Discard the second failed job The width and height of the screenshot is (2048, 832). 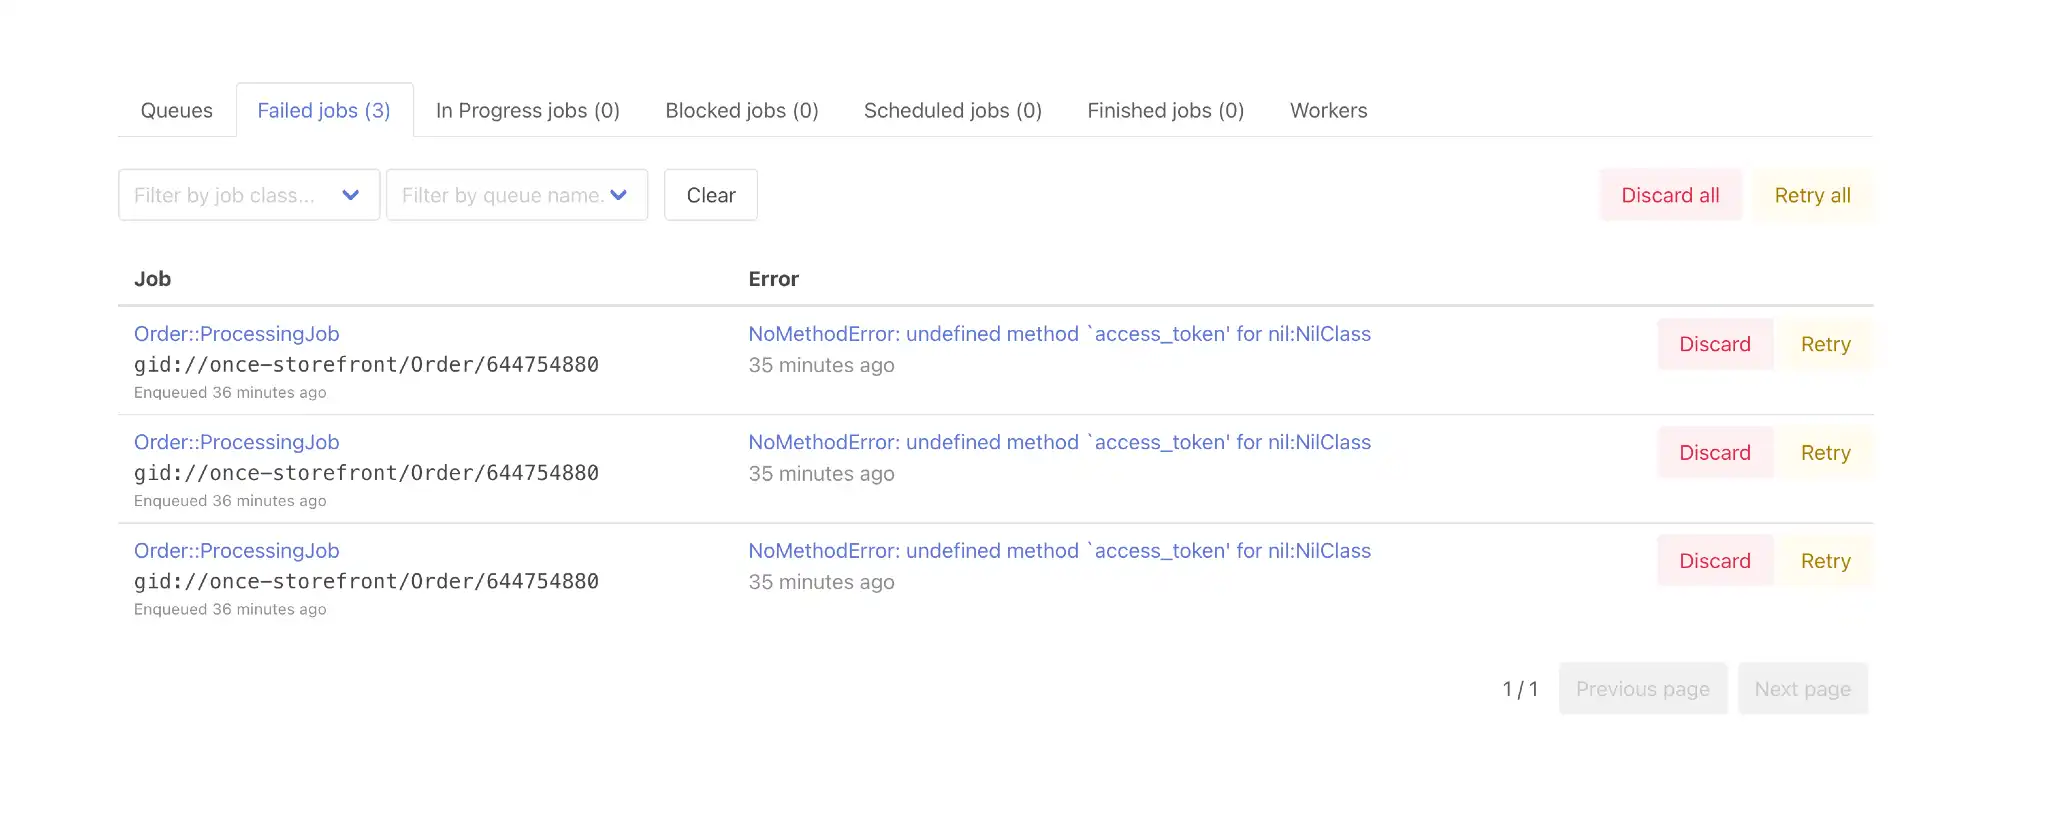coord(1715,453)
